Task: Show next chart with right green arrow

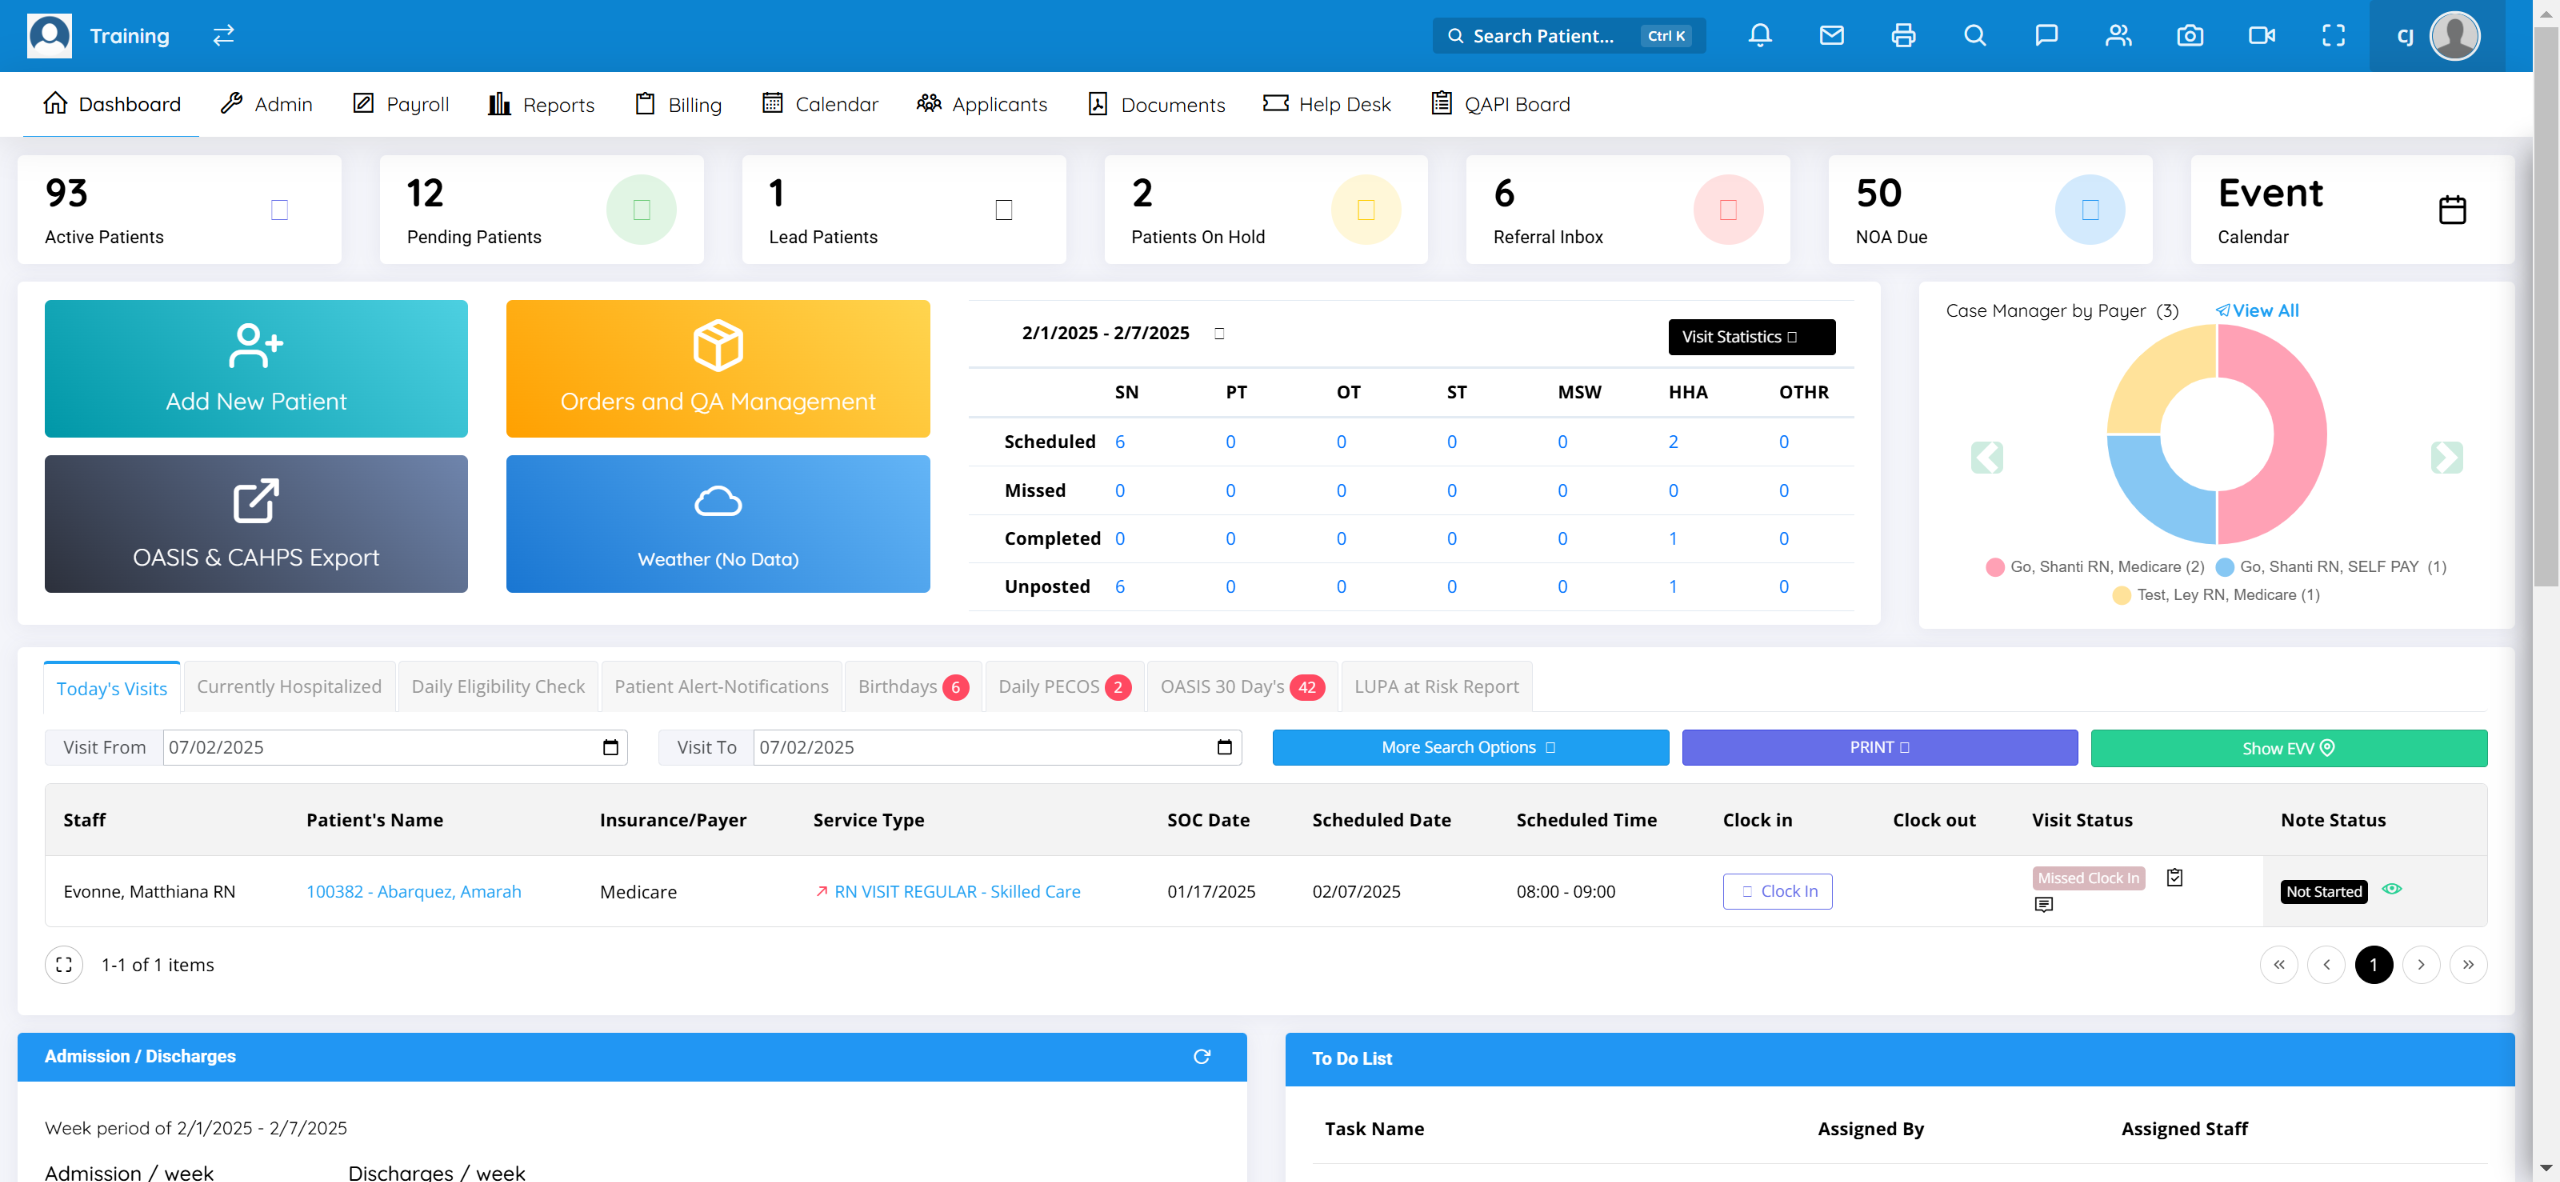Action: (x=2446, y=458)
